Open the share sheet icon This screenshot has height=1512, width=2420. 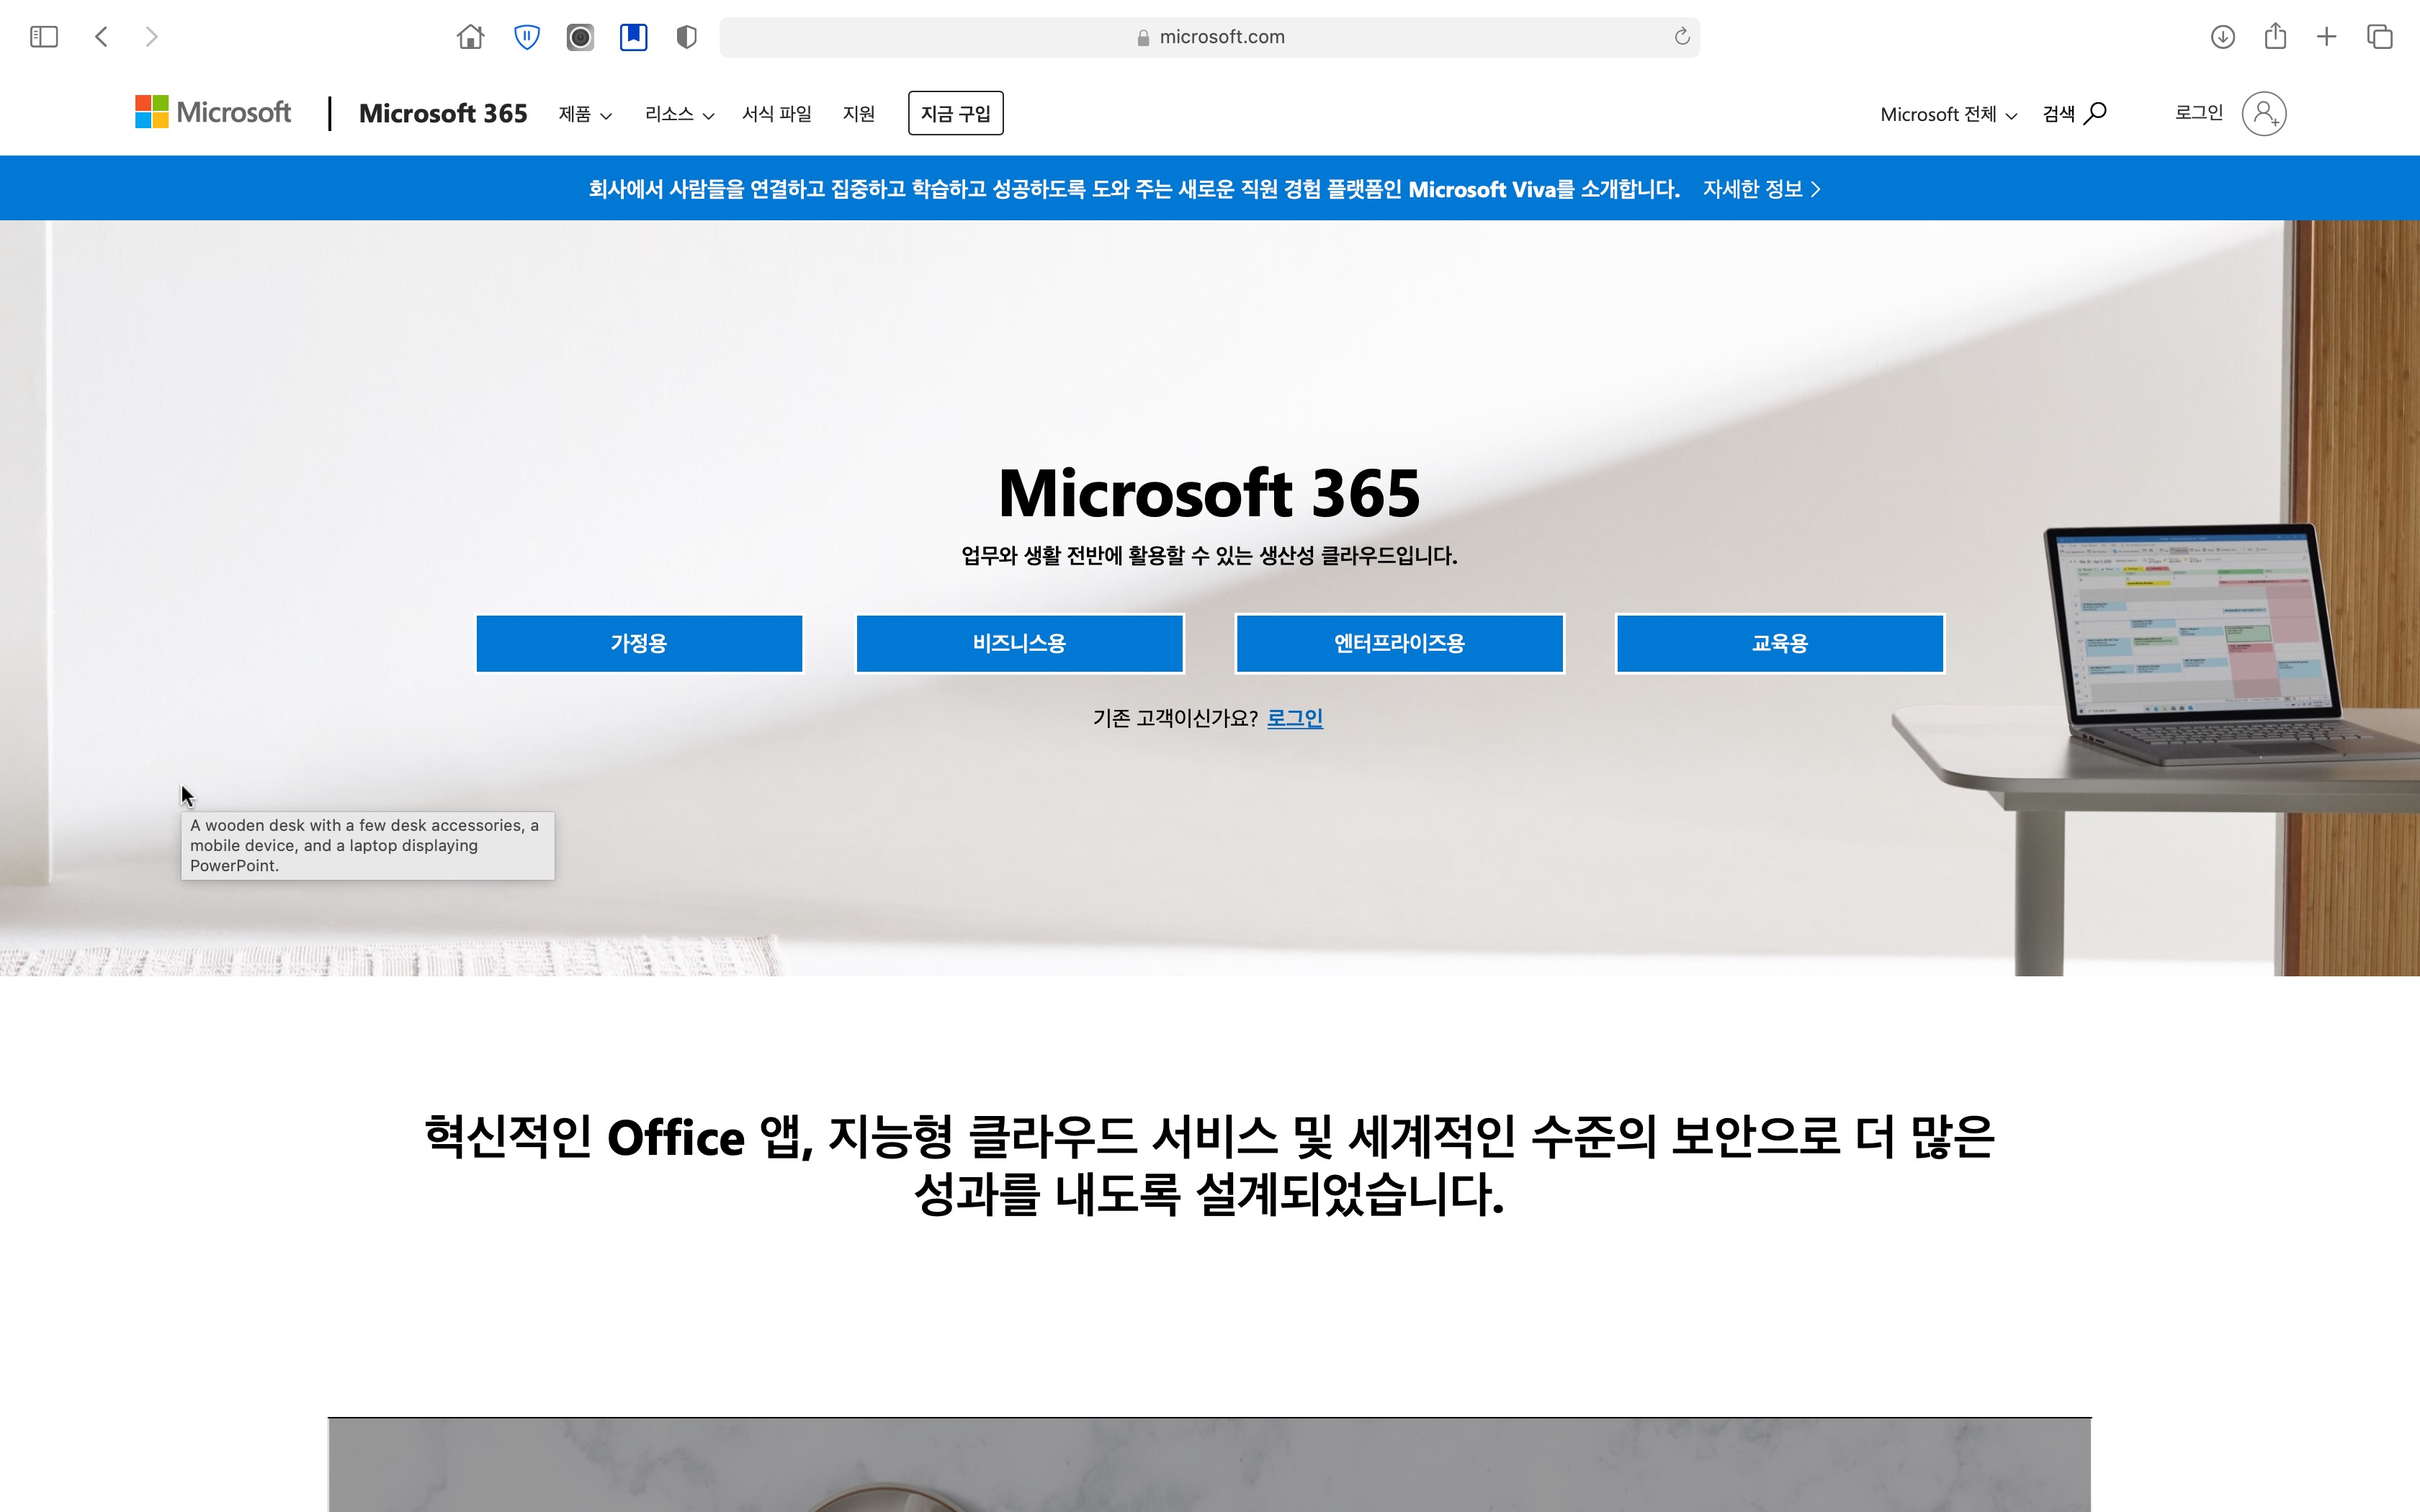click(x=2275, y=36)
